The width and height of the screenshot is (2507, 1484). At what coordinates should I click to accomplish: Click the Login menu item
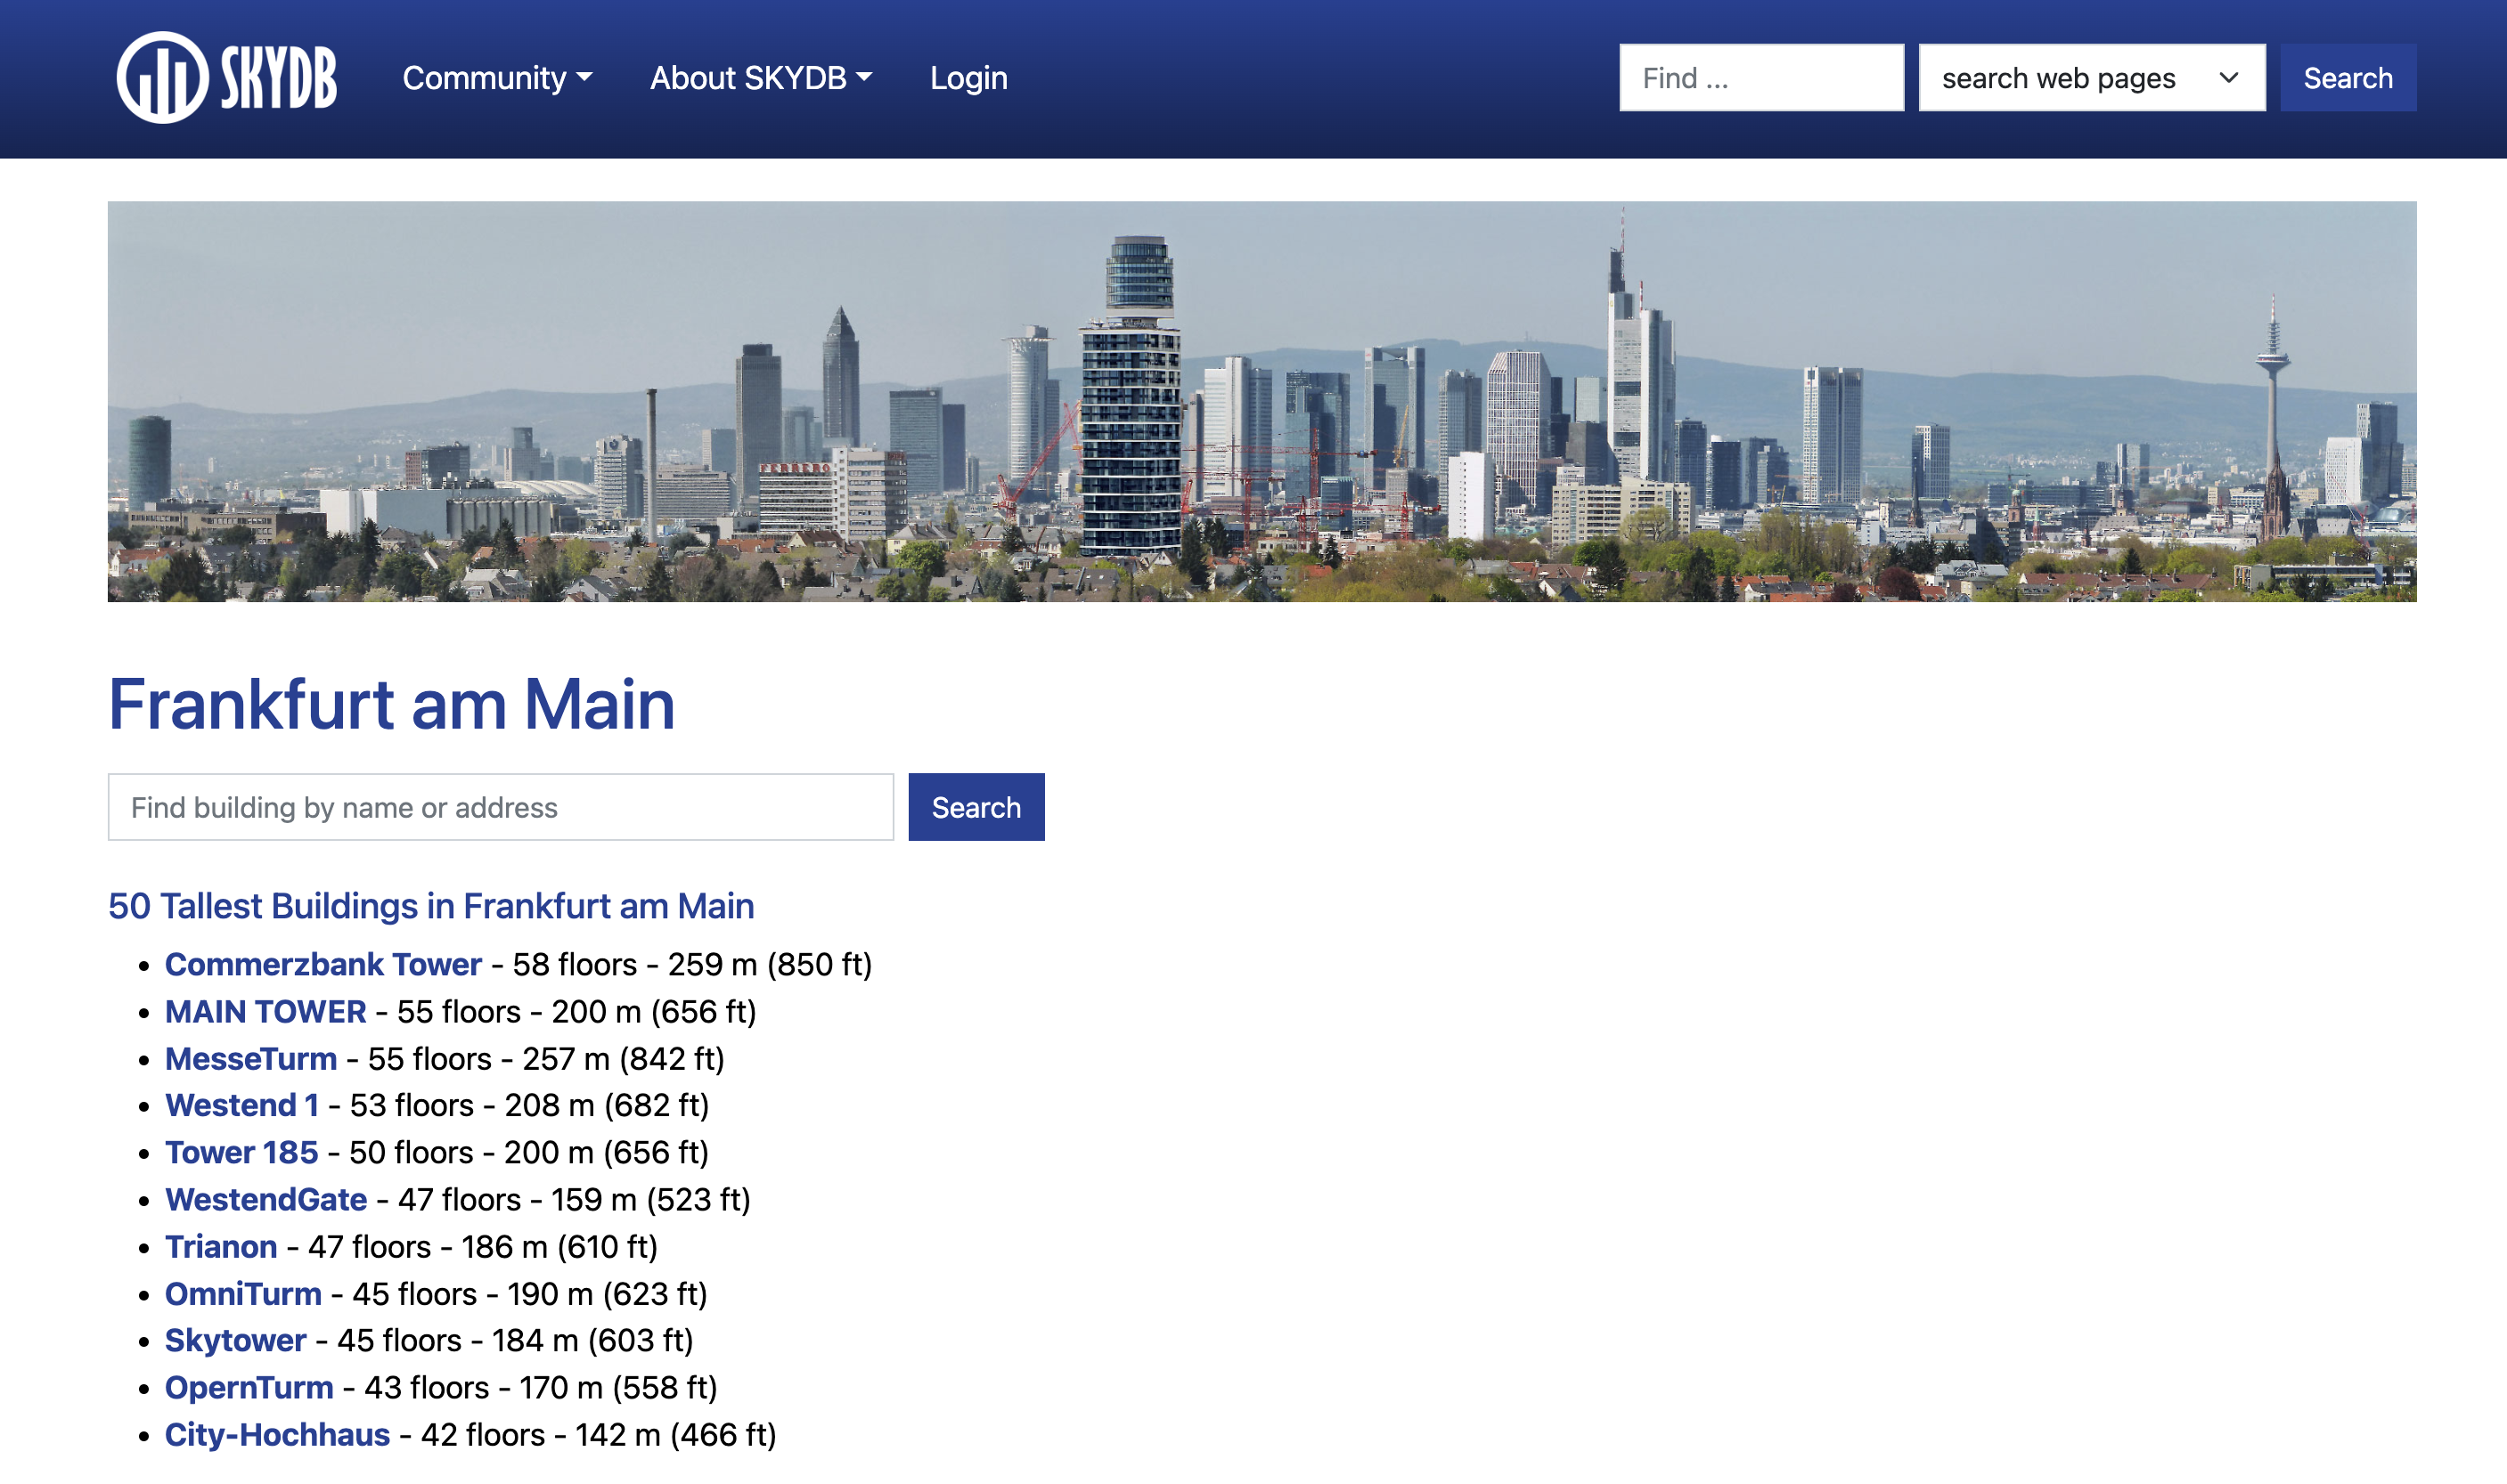pos(967,78)
